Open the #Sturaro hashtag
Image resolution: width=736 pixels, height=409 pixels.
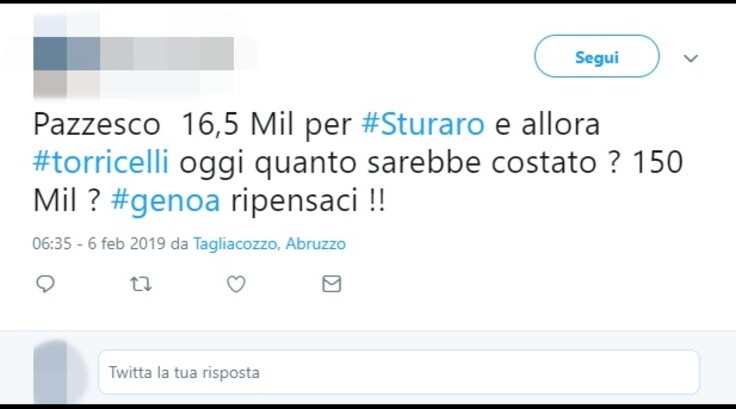tap(423, 124)
